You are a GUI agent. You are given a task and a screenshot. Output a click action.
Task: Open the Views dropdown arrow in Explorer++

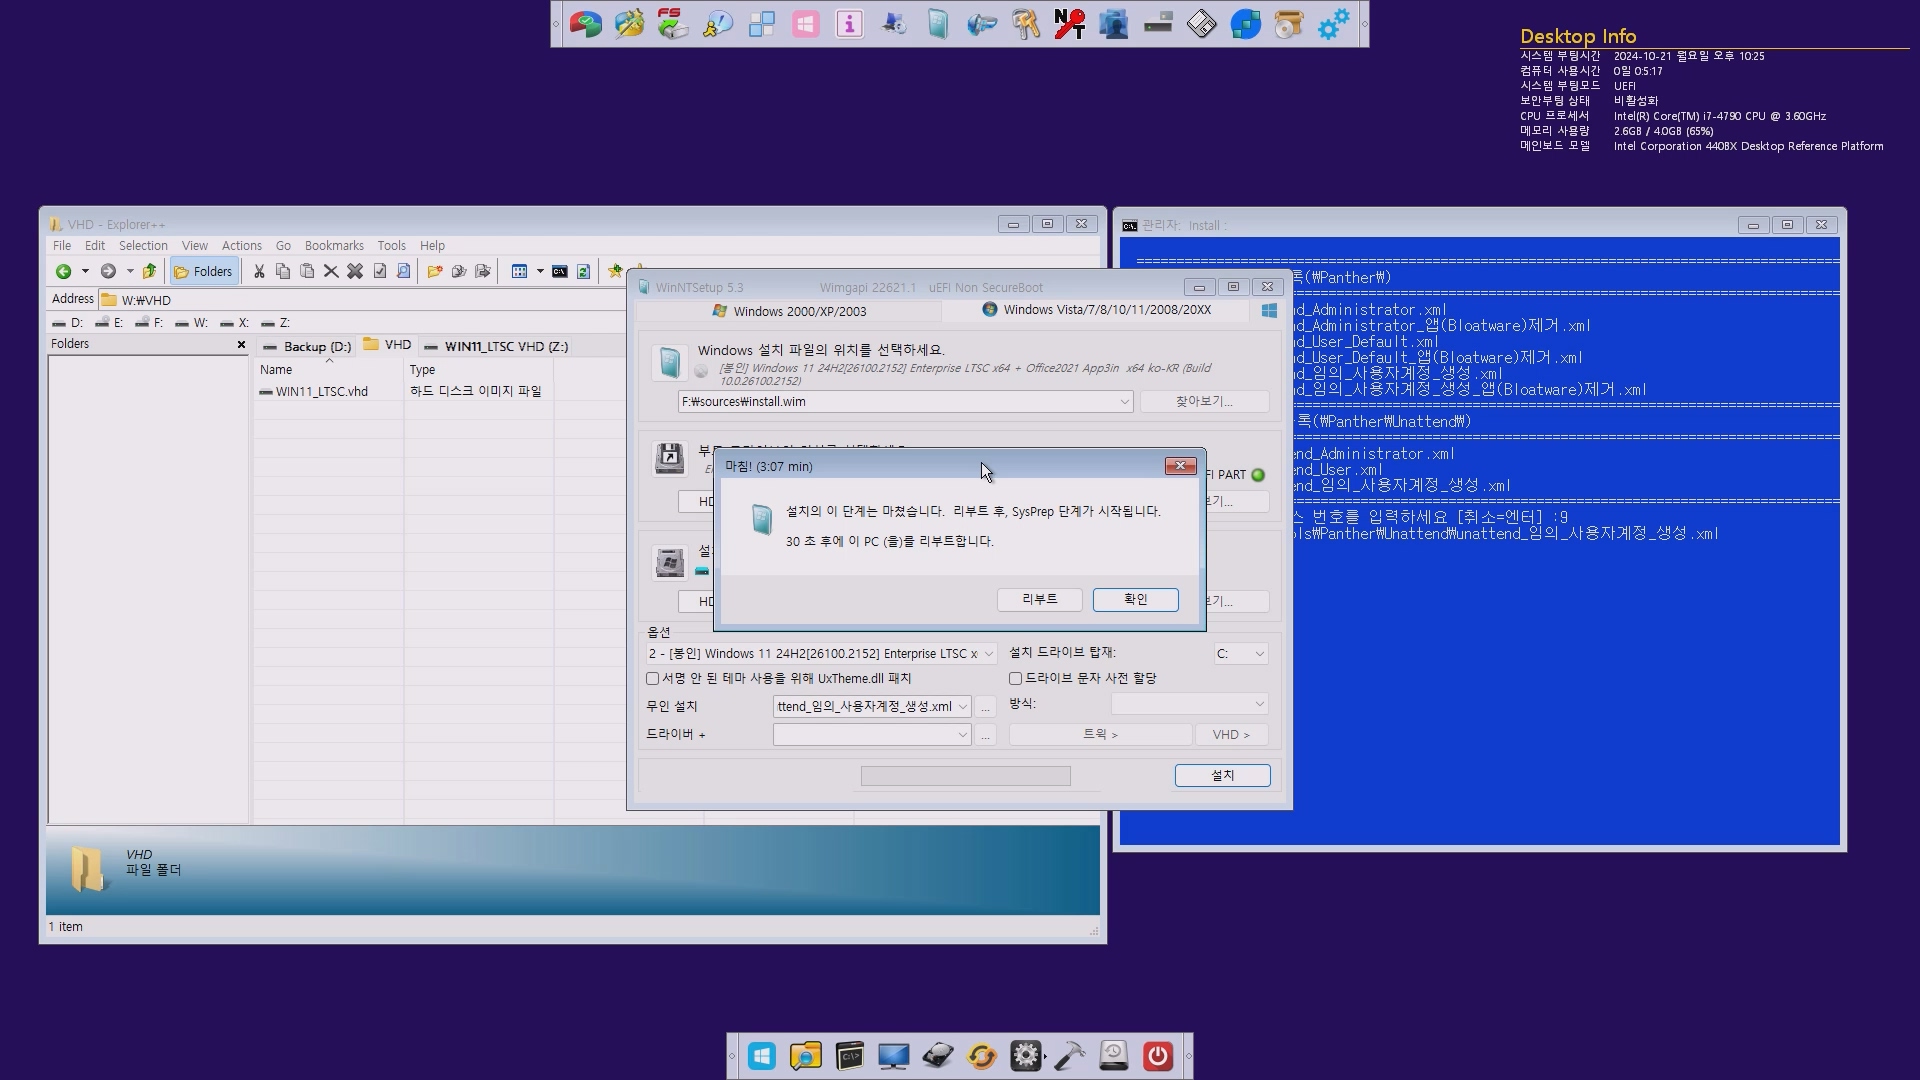point(540,271)
